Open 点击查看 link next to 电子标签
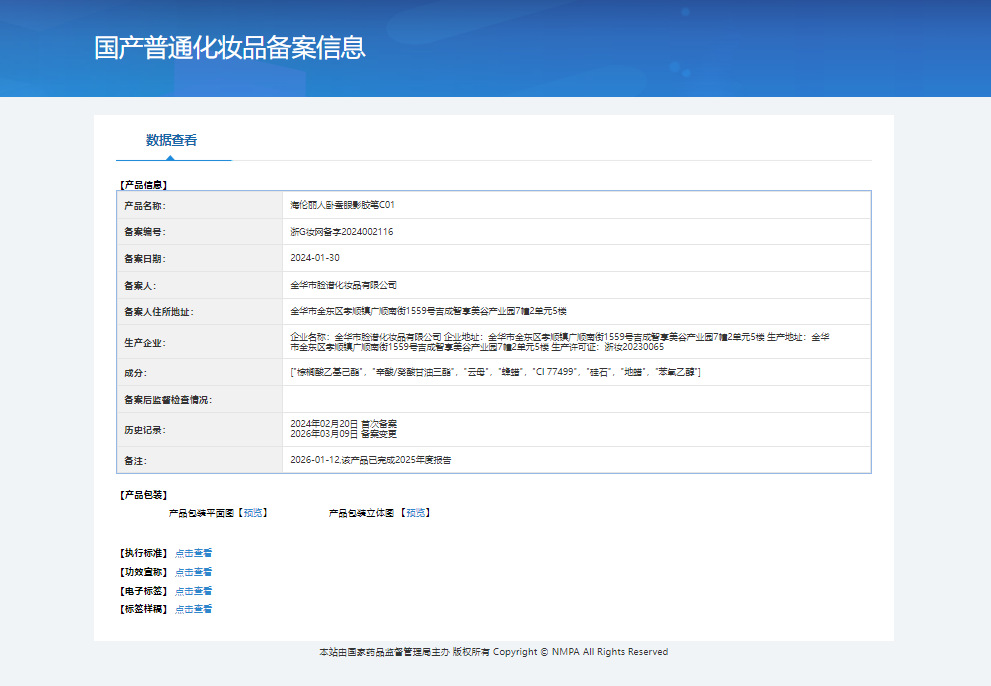This screenshot has width=991, height=686. [193, 591]
